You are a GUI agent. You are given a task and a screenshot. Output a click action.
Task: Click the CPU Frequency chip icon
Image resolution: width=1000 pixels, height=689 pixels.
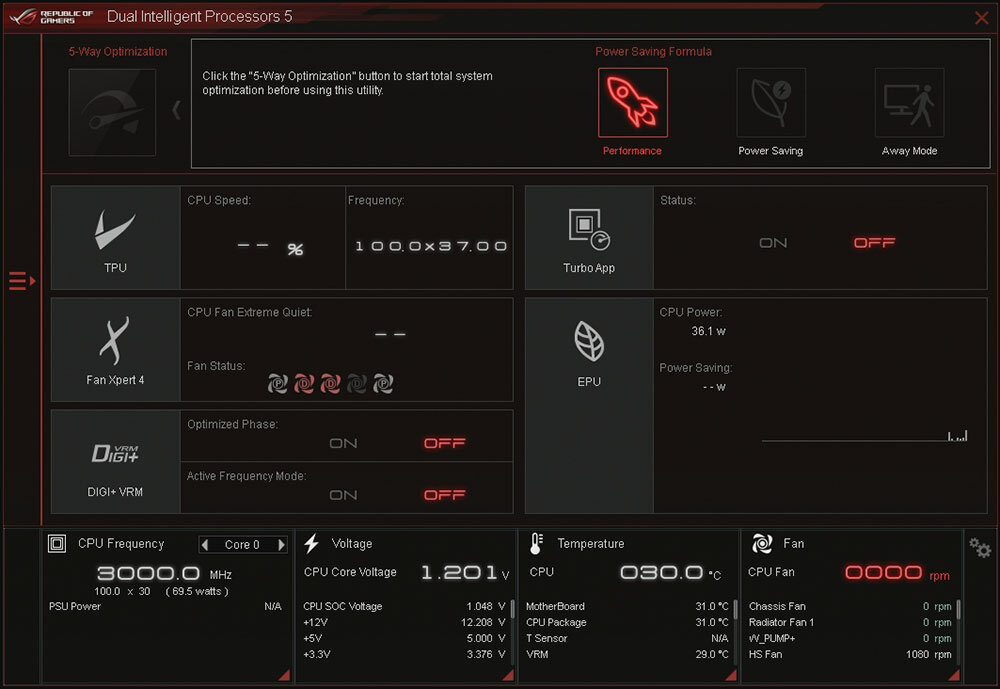coord(57,544)
